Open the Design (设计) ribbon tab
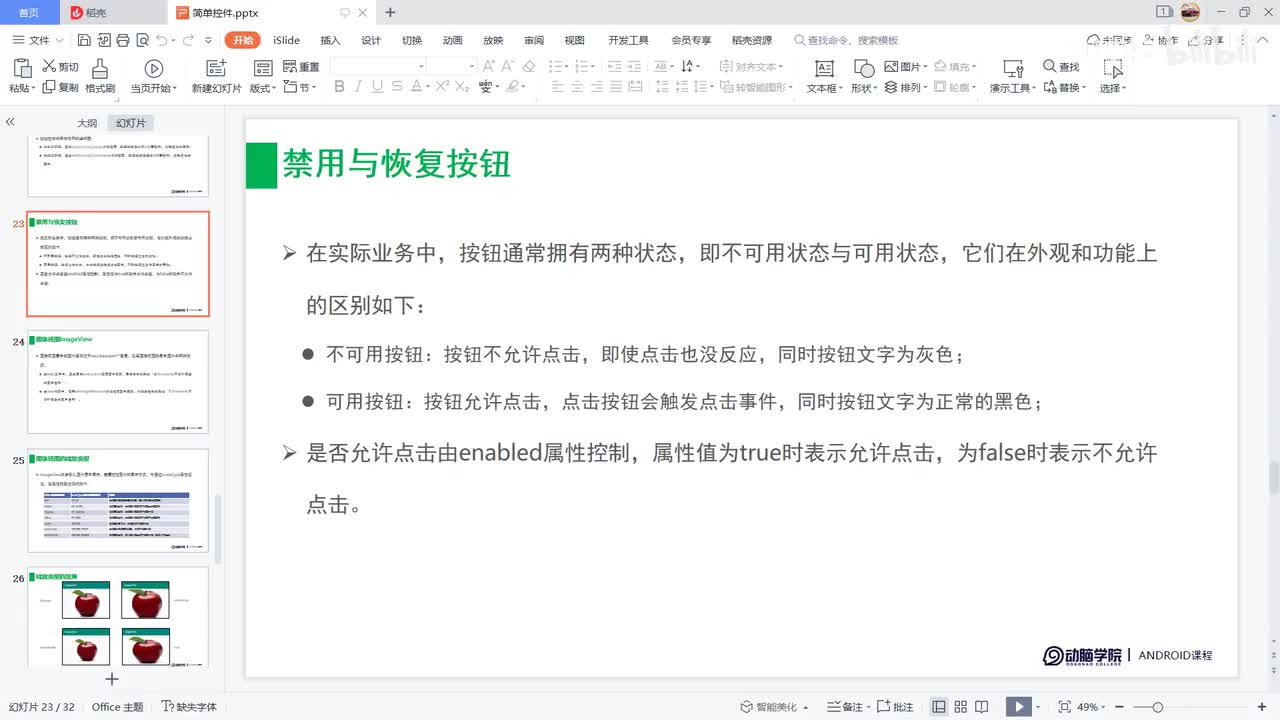Image resolution: width=1280 pixels, height=720 pixels. (x=371, y=40)
